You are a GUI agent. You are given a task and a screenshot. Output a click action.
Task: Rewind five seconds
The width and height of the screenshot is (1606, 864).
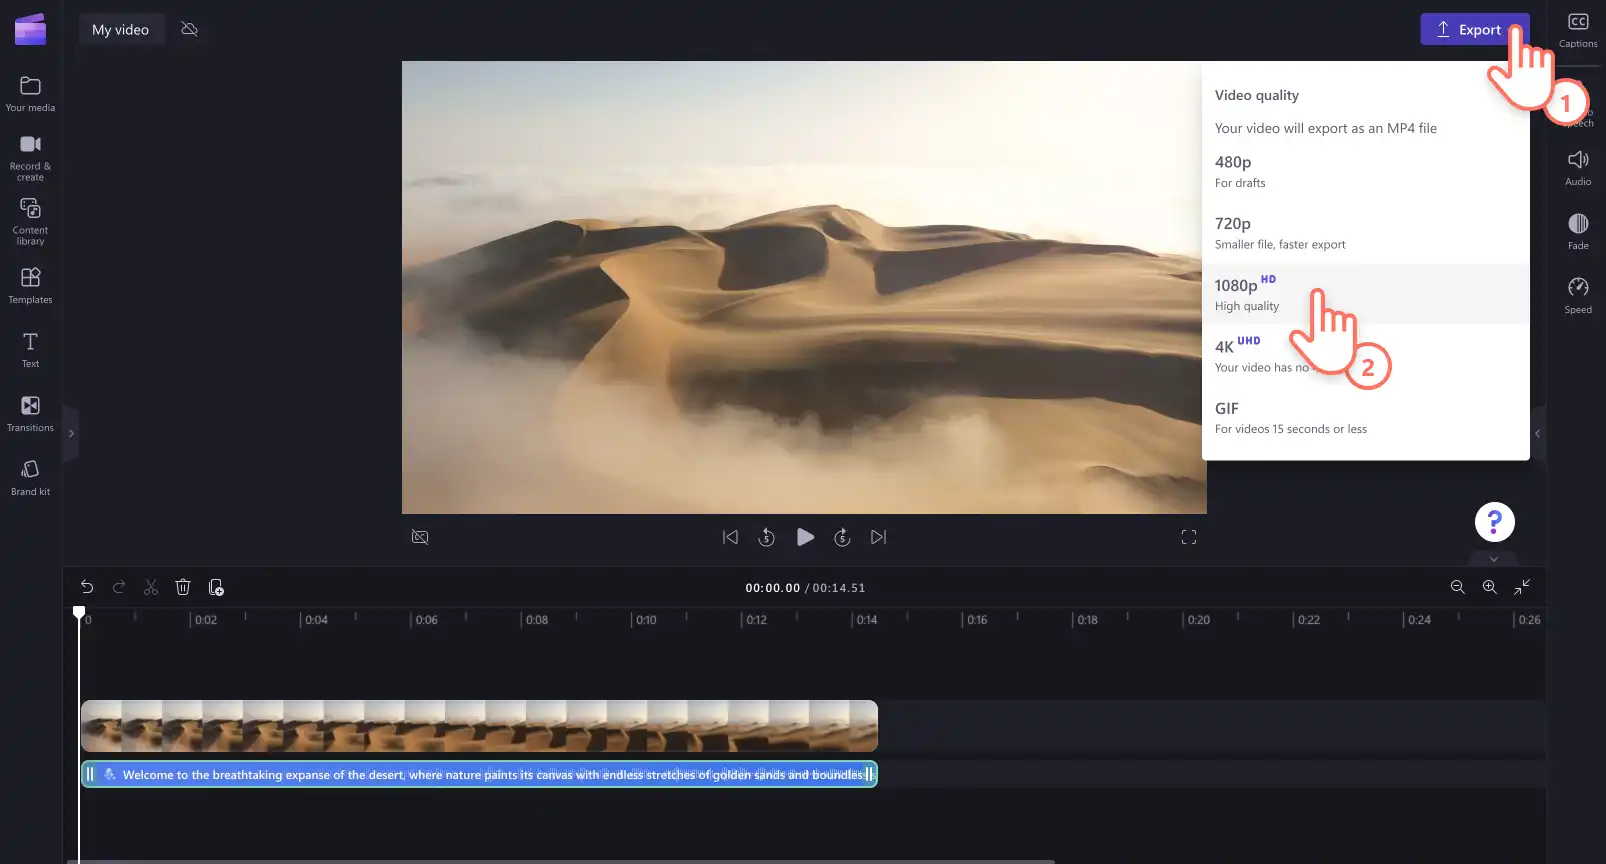click(766, 537)
